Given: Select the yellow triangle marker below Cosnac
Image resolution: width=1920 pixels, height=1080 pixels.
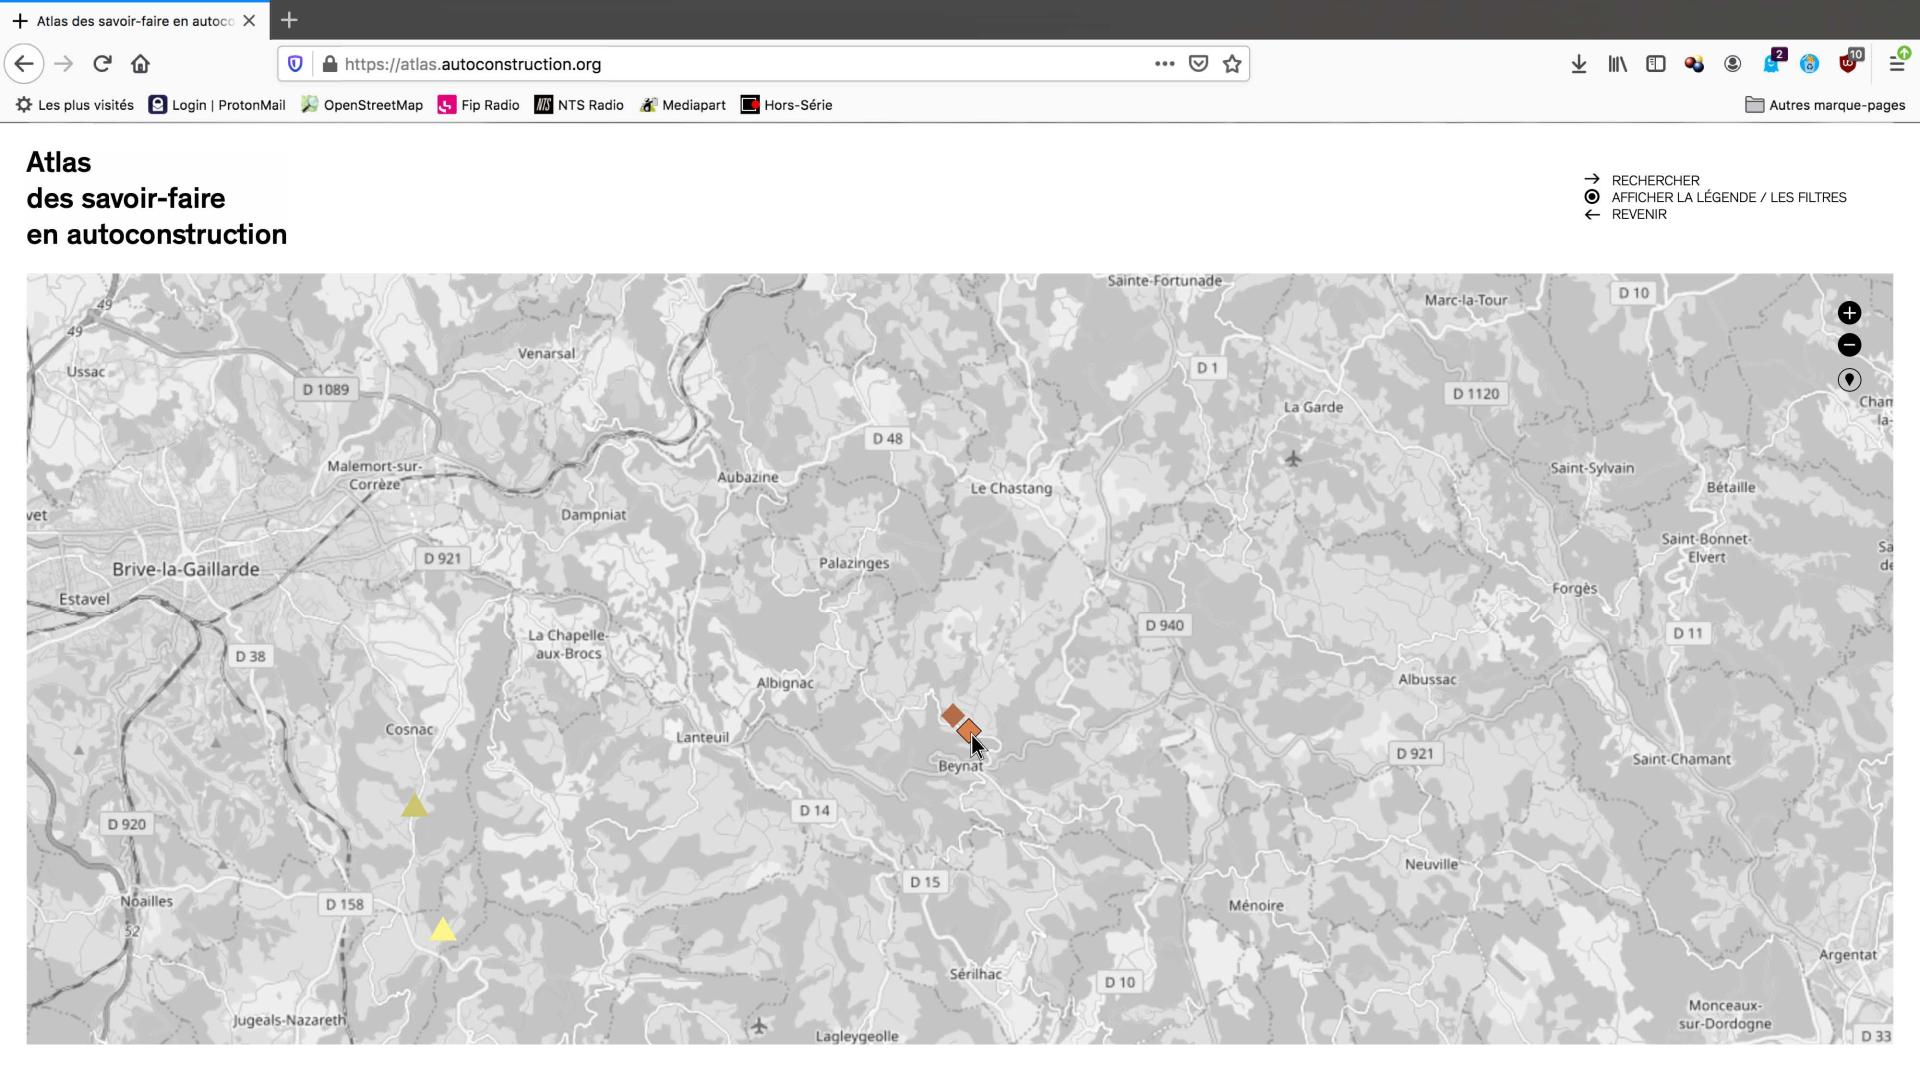Looking at the screenshot, I should pos(414,806).
